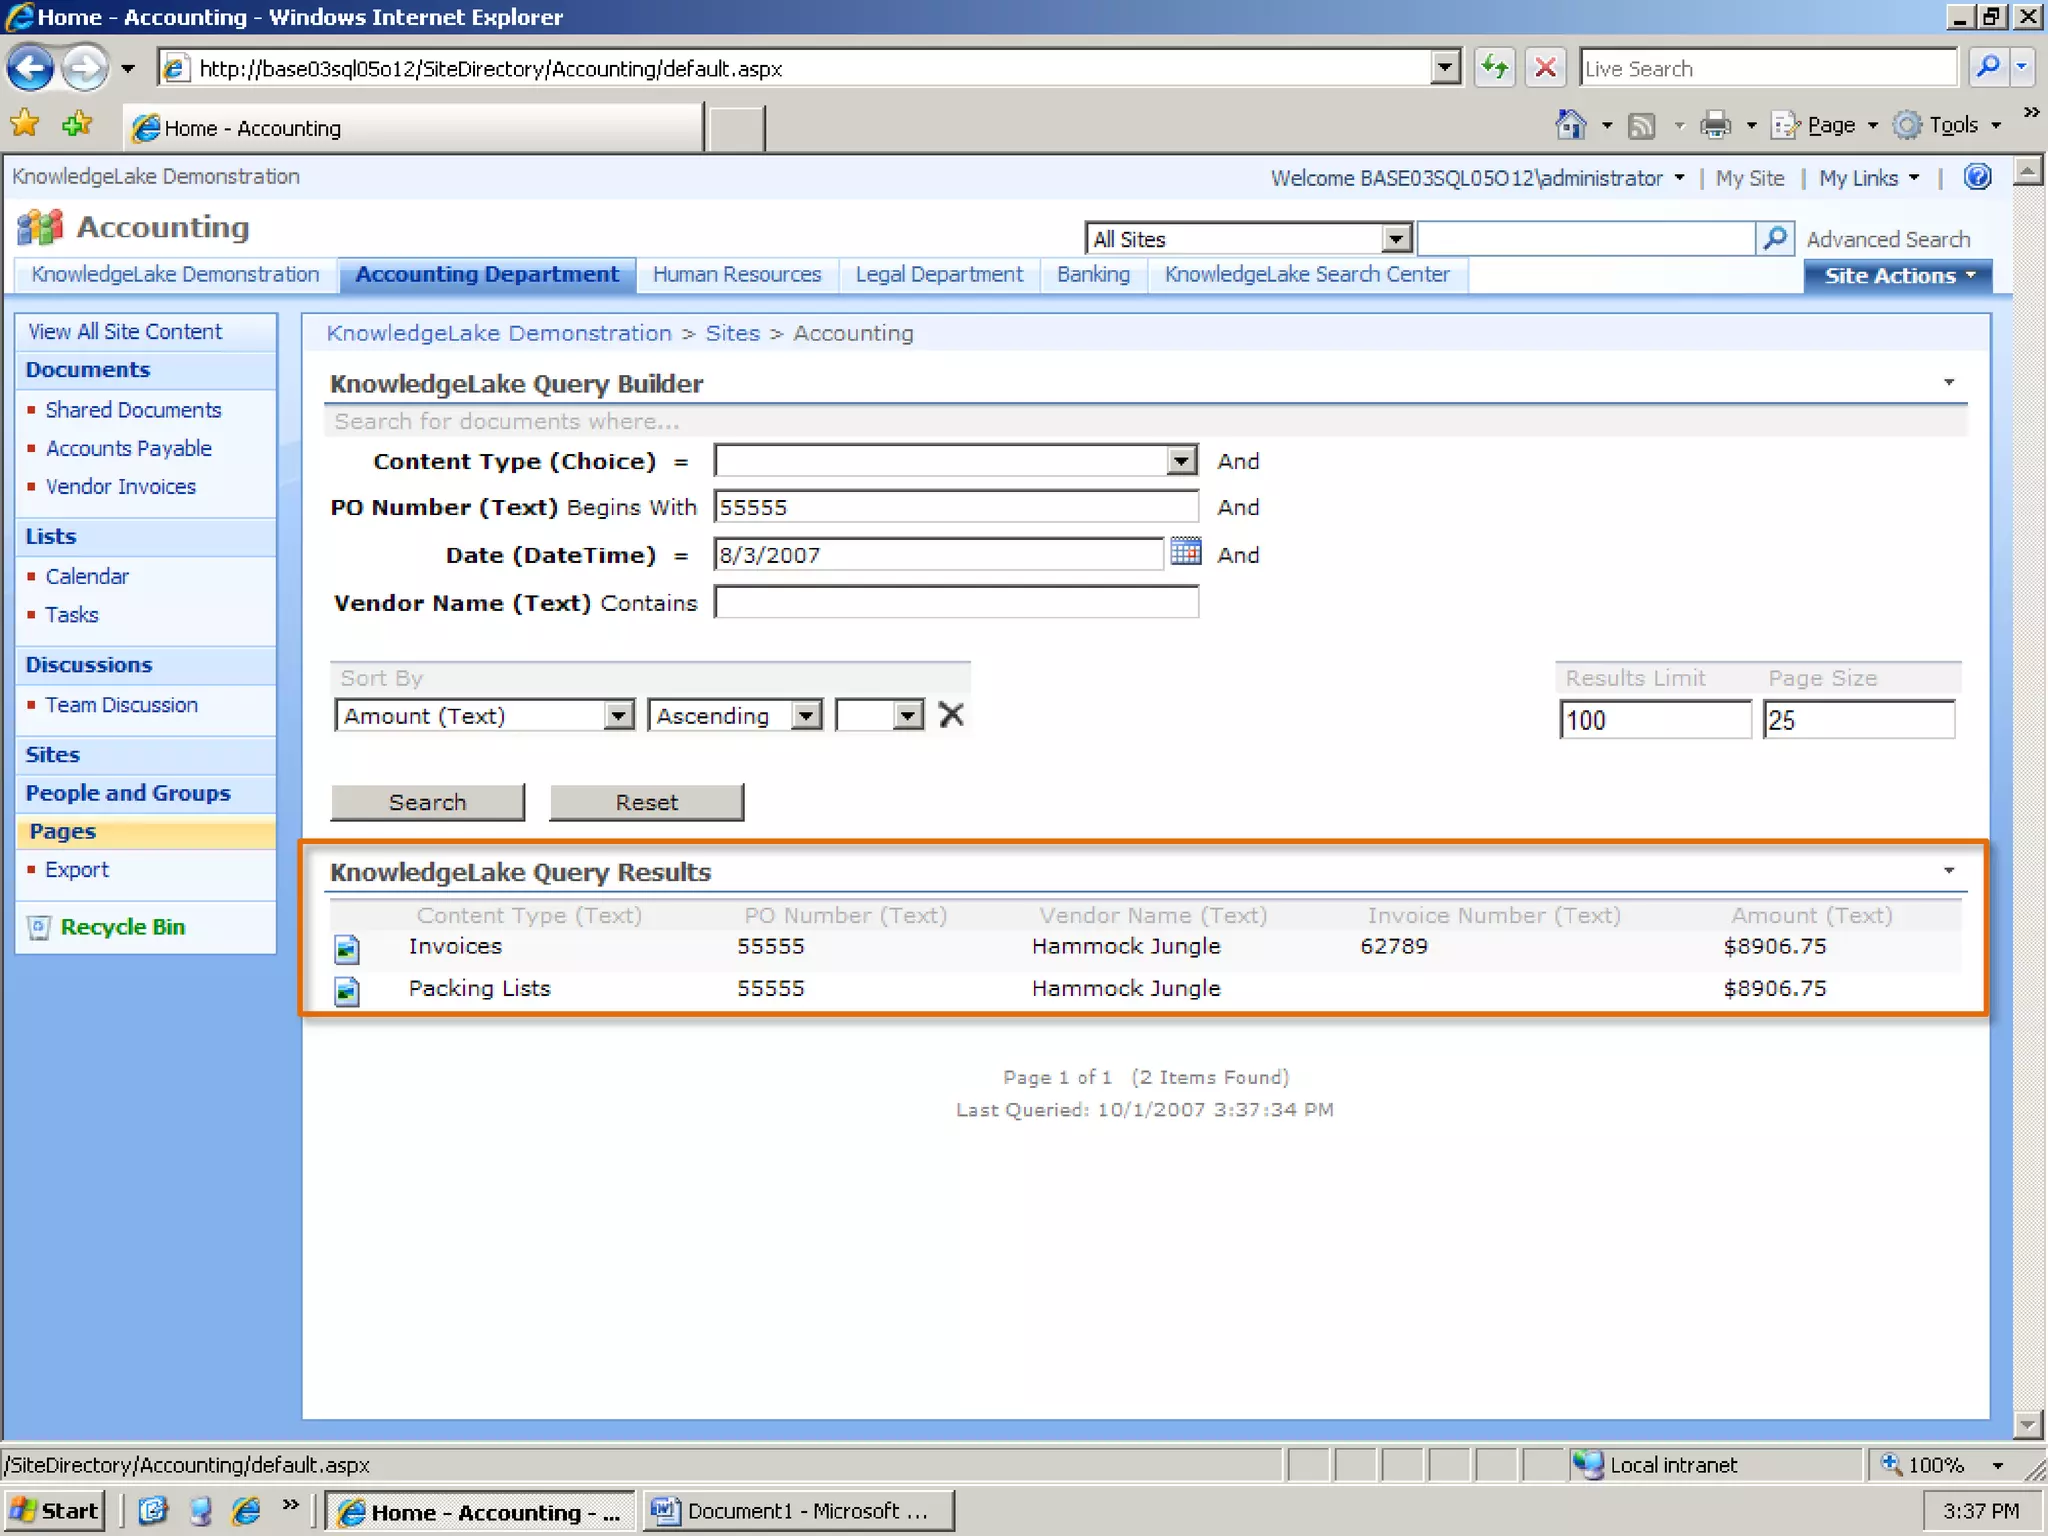Open the Content Type choice dropdown
Screen dimensions: 2048x1536
point(1181,461)
